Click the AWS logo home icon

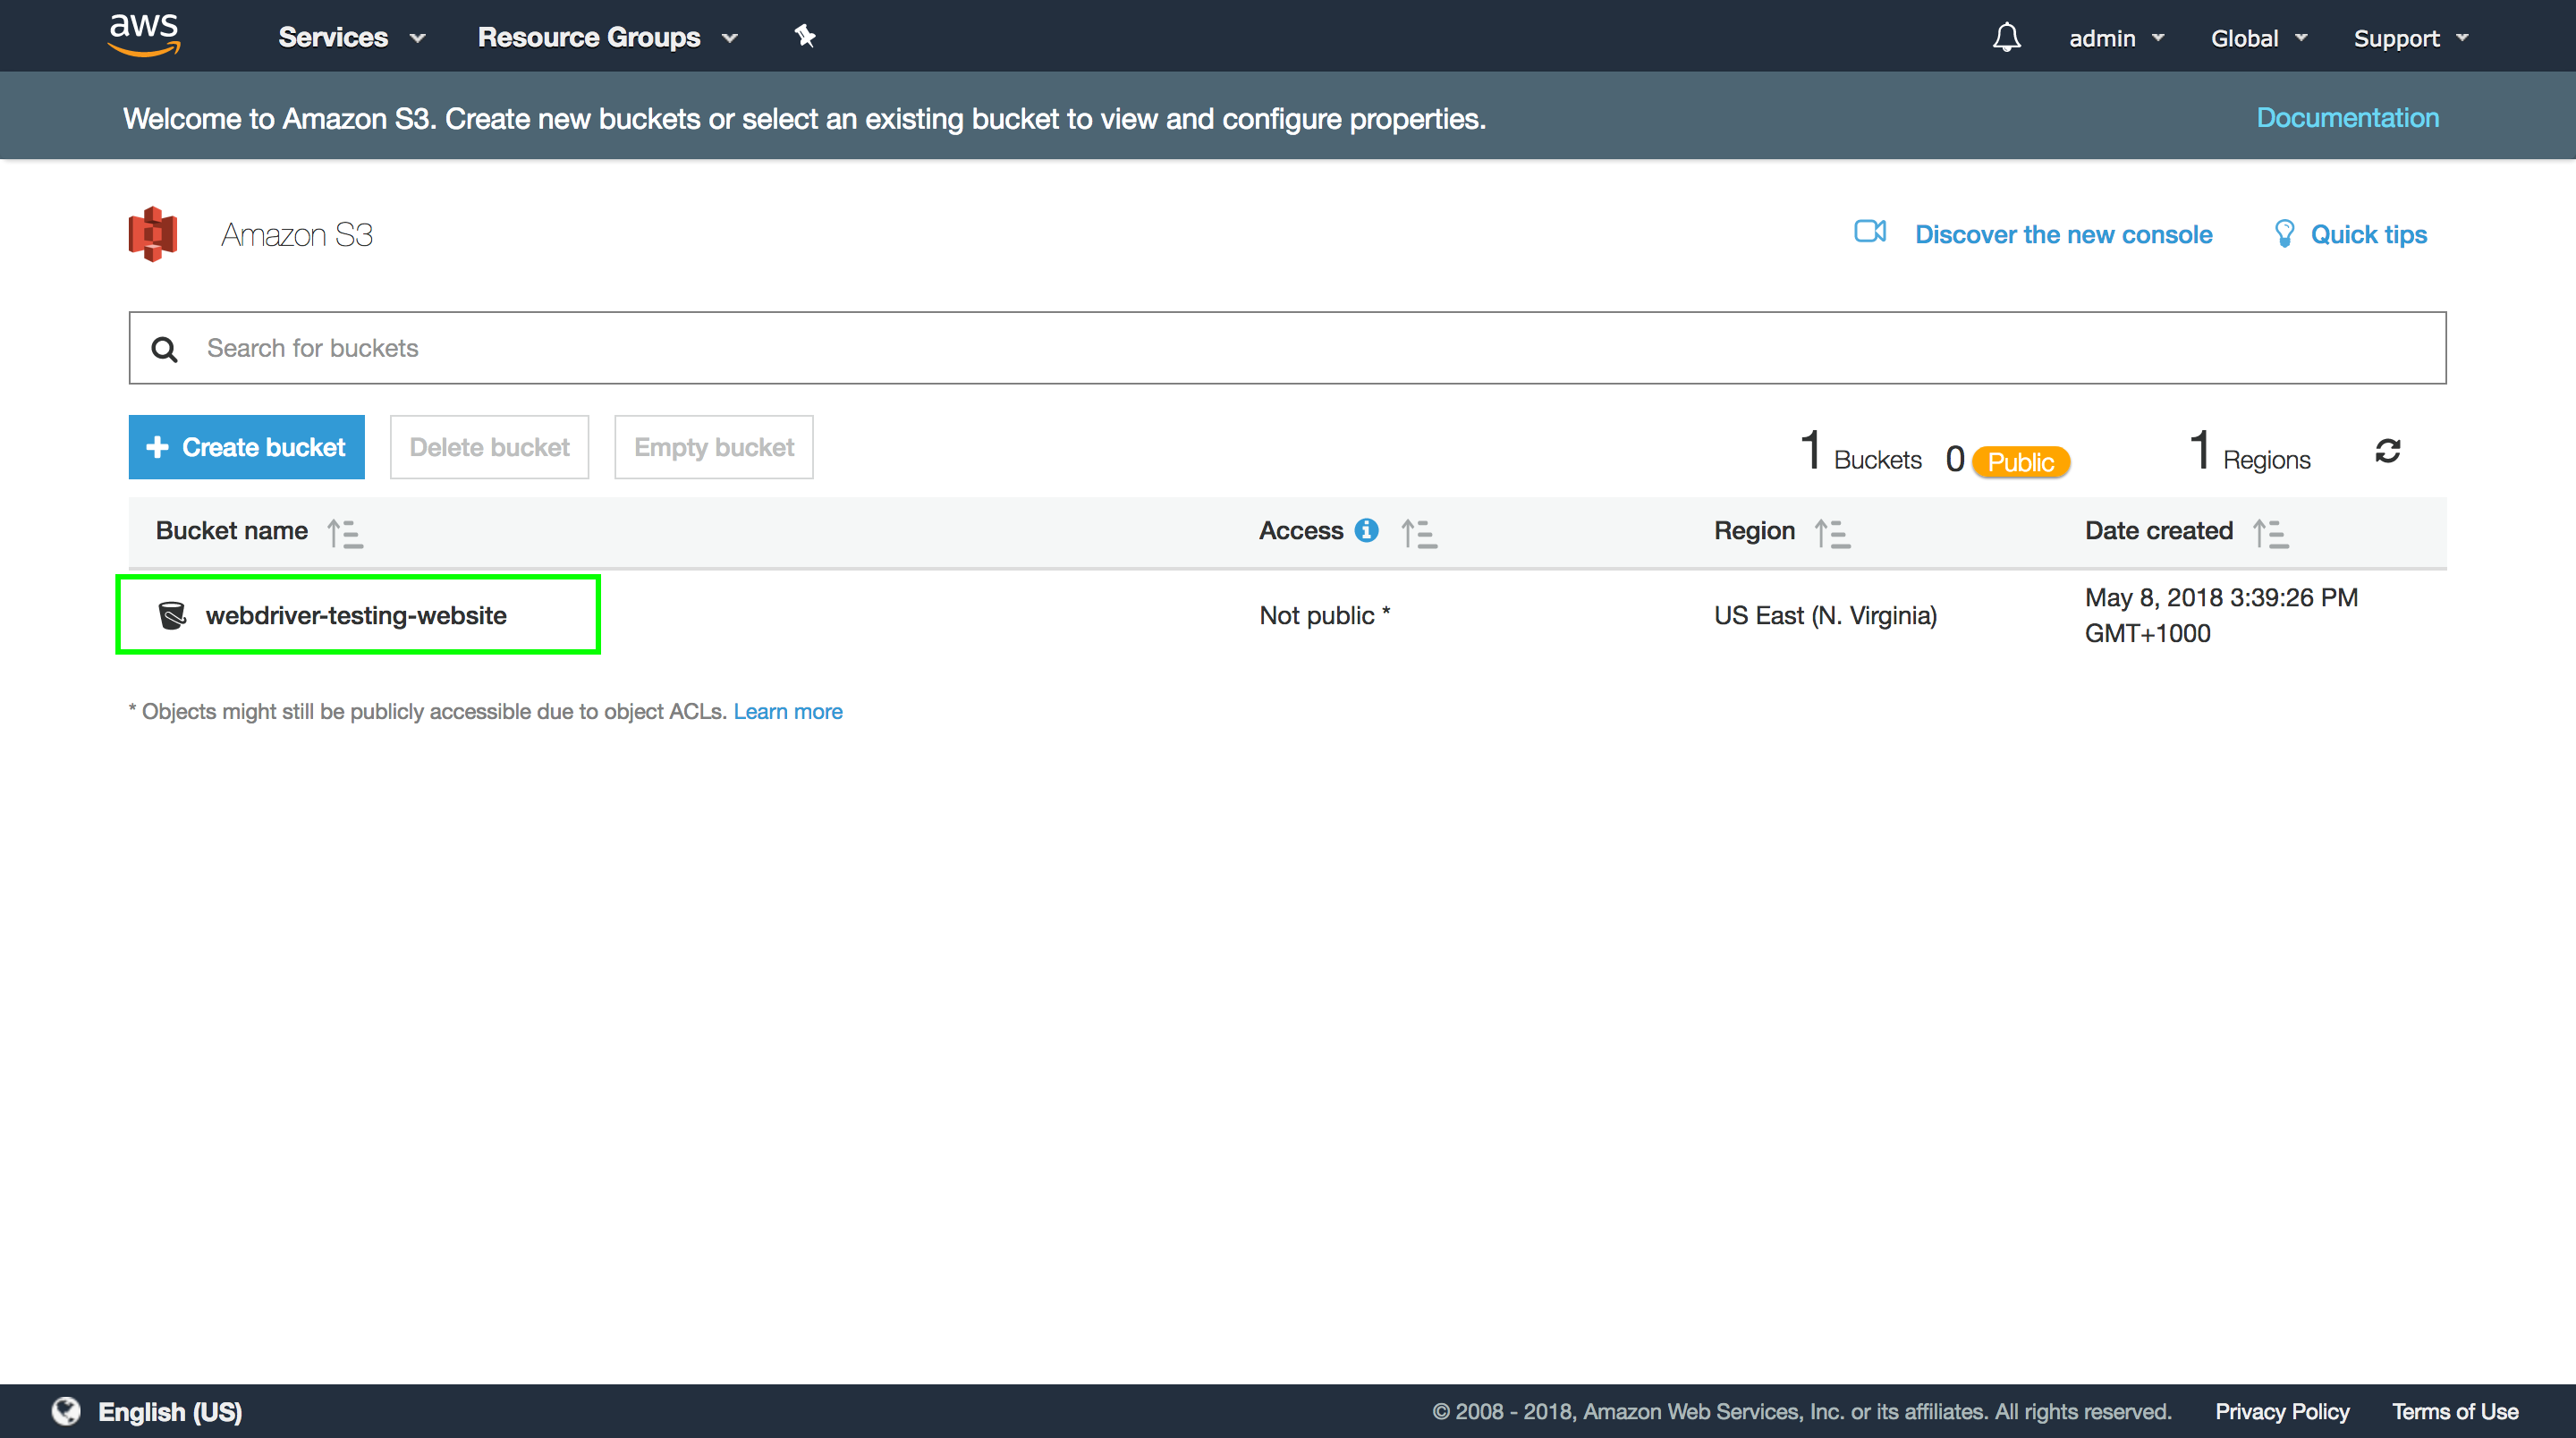144,35
